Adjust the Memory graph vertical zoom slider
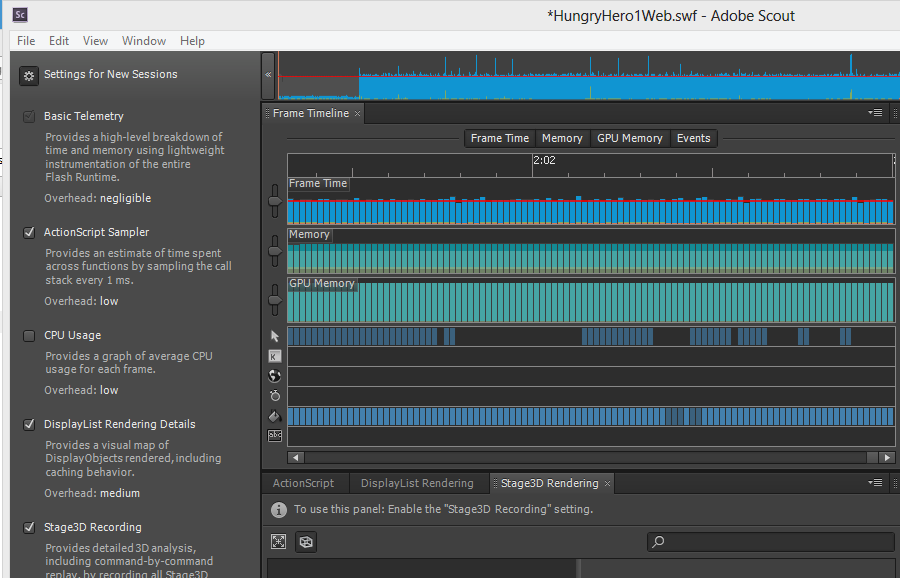The height and width of the screenshot is (578, 900). tap(275, 251)
